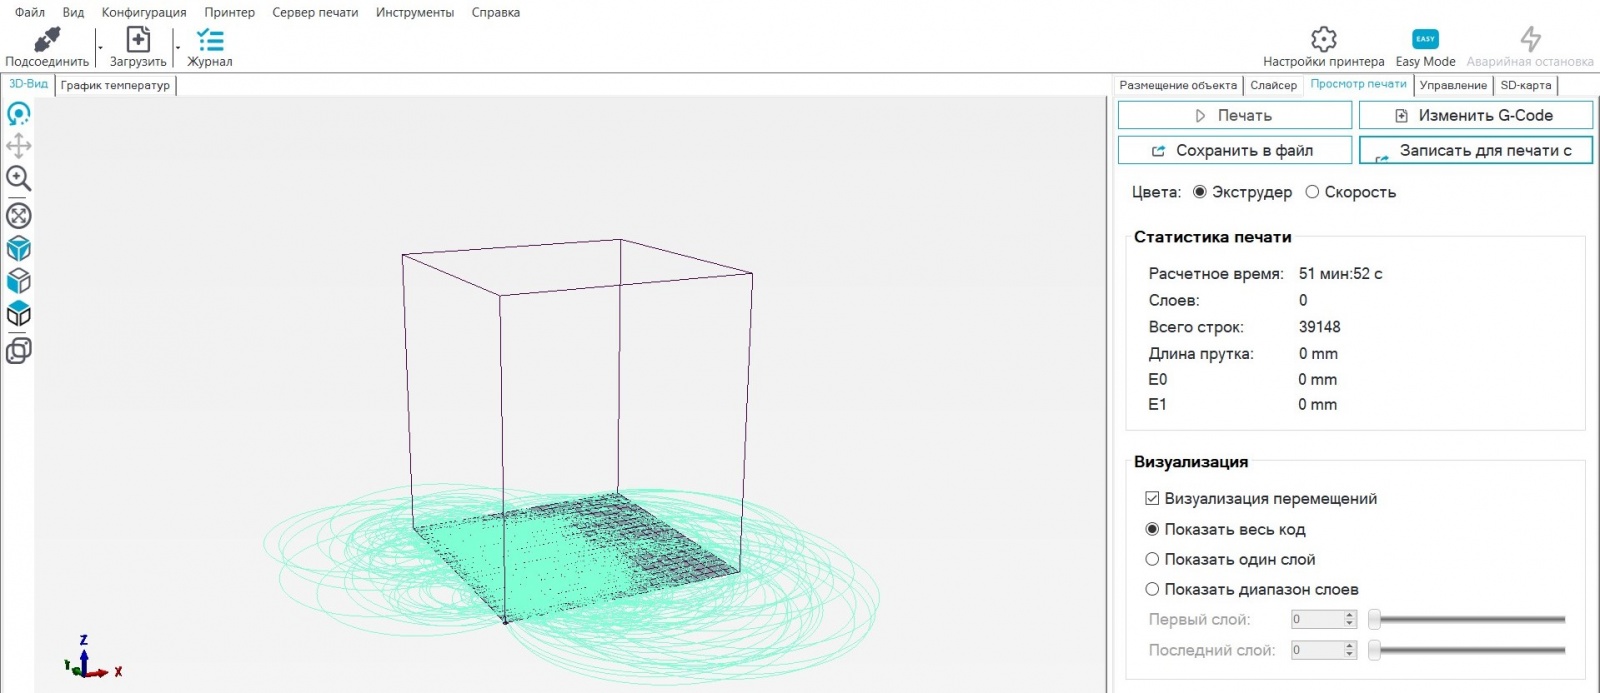Open the Конфигурация menu
Screen dimensions: 1600x693
[x=144, y=12]
